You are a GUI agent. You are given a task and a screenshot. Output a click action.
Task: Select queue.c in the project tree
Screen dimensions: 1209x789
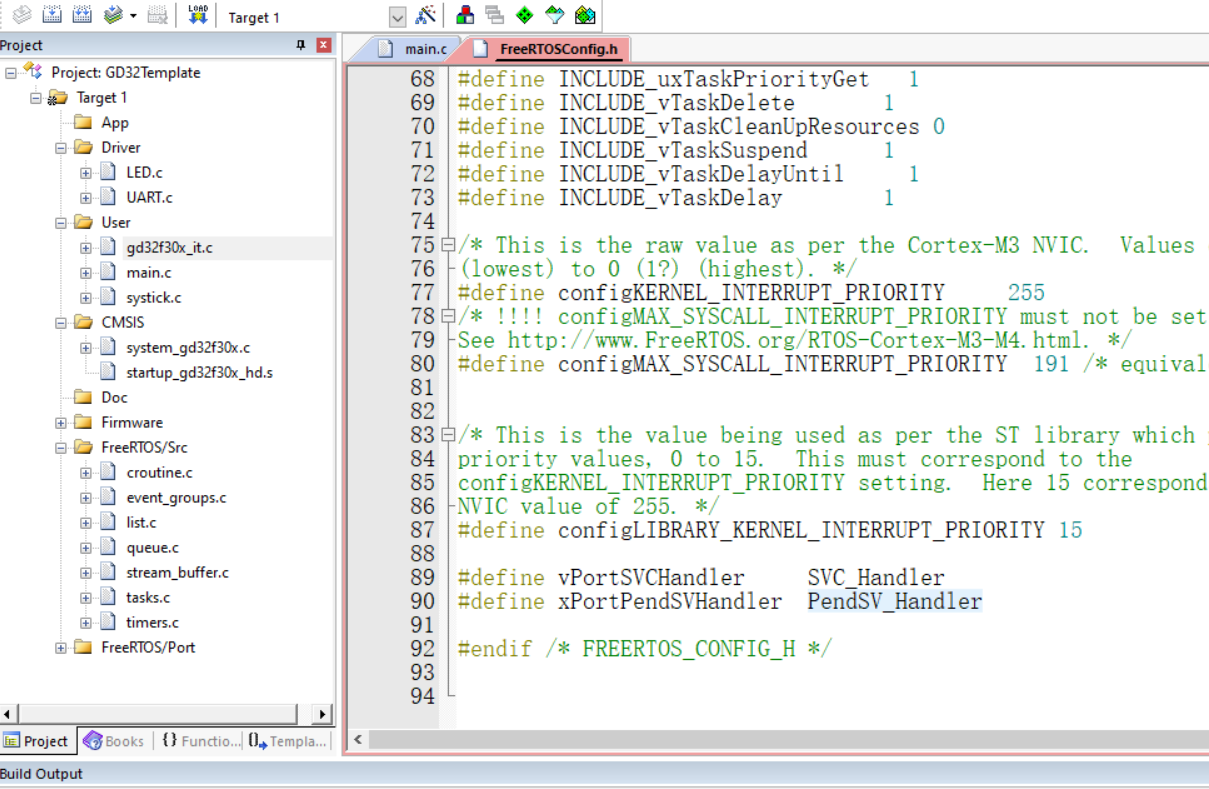tap(152, 547)
